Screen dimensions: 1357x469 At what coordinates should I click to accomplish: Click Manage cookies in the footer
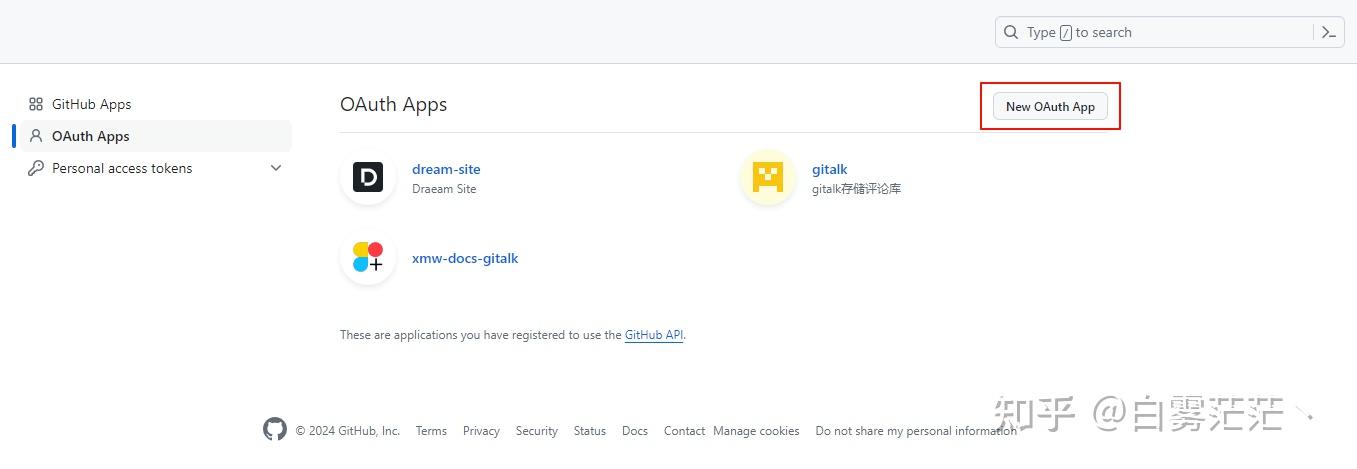(x=756, y=431)
